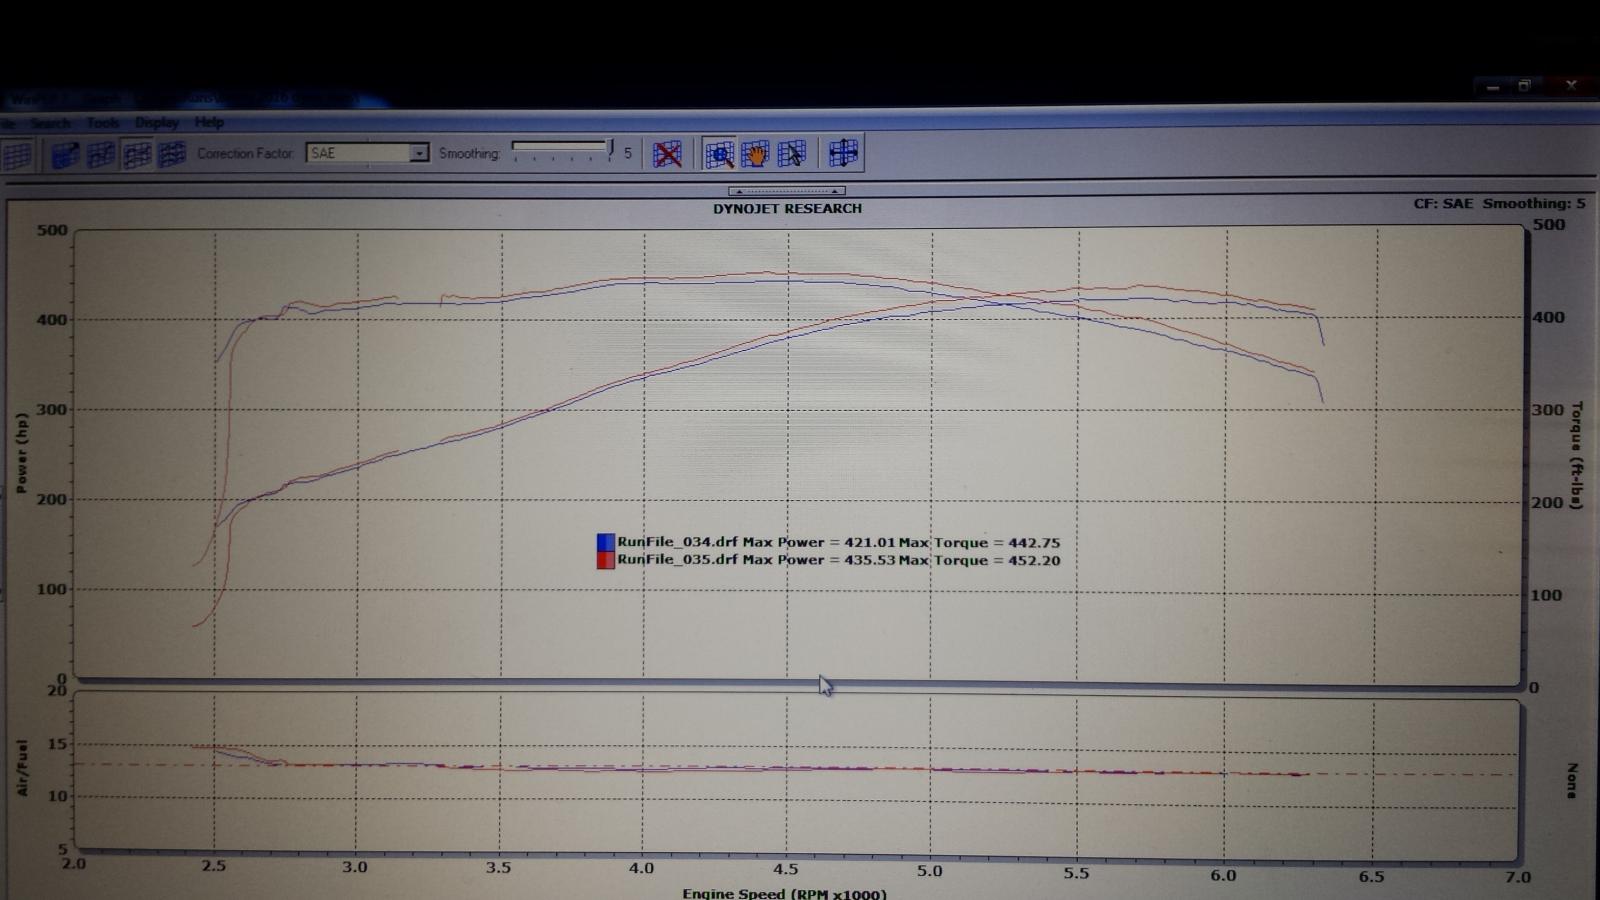Image resolution: width=1600 pixels, height=900 pixels.
Task: Open the Help menu
Action: [209, 122]
